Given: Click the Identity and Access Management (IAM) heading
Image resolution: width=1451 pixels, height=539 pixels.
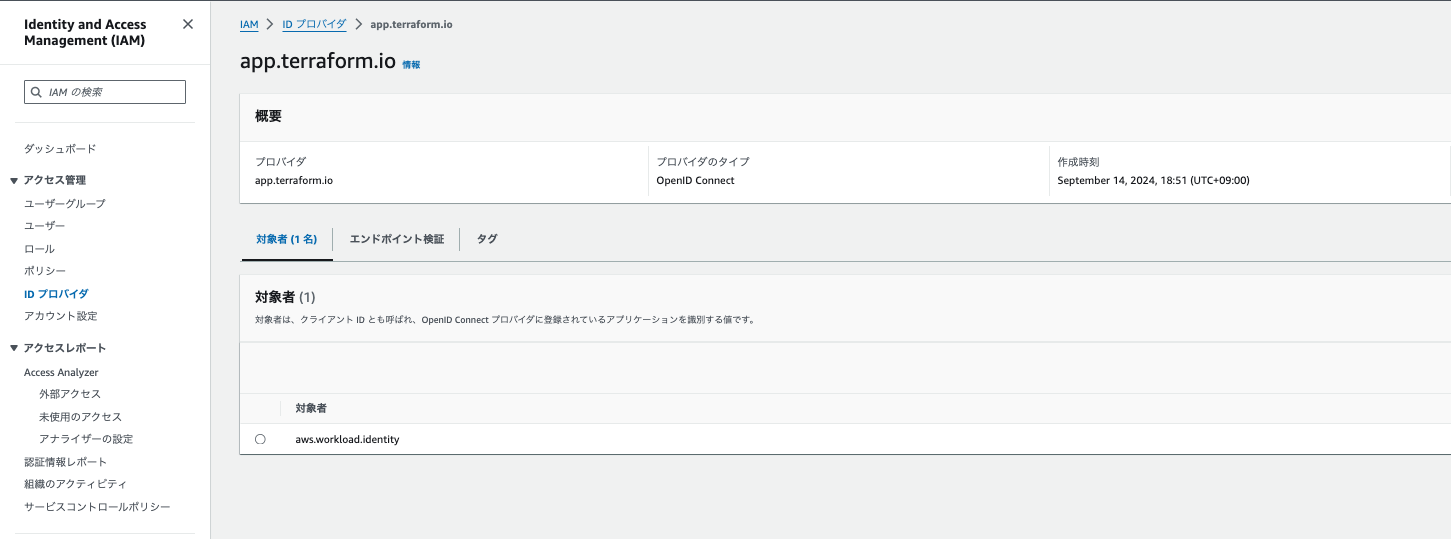Looking at the screenshot, I should pyautogui.click(x=85, y=32).
